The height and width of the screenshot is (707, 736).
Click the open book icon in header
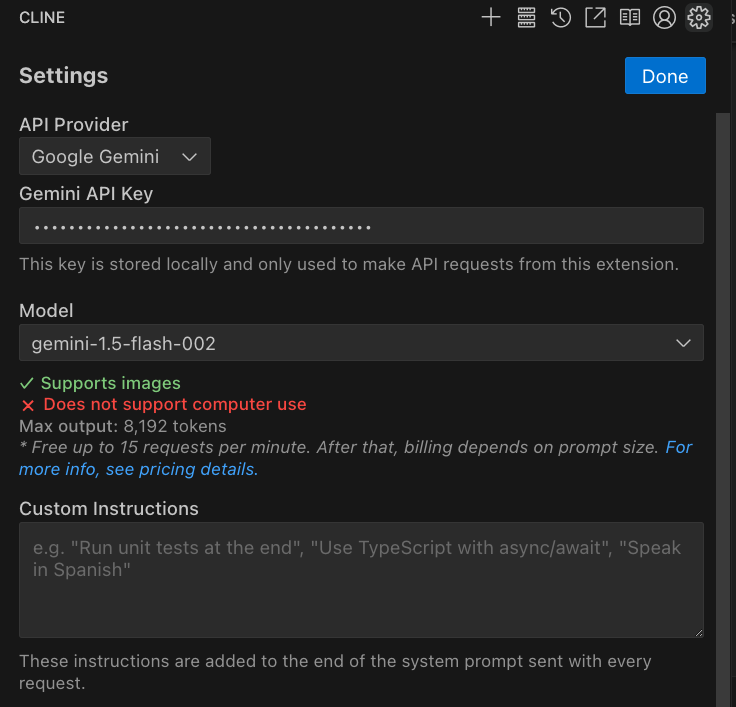[629, 17]
